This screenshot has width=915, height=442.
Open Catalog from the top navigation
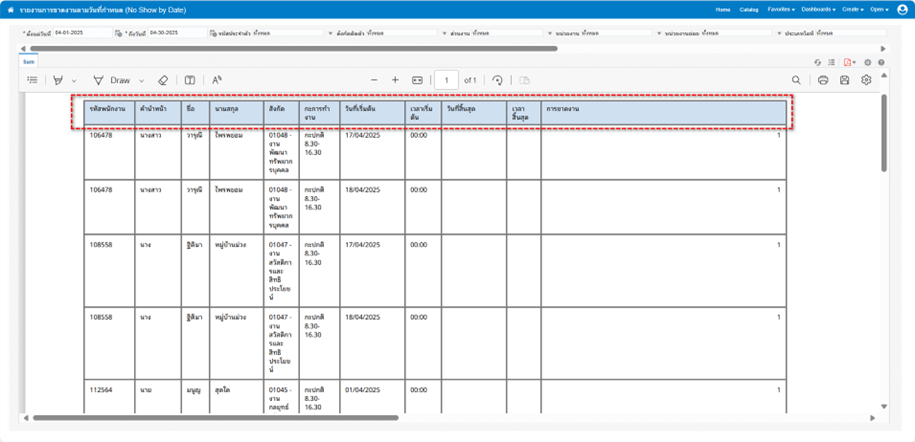(x=749, y=9)
